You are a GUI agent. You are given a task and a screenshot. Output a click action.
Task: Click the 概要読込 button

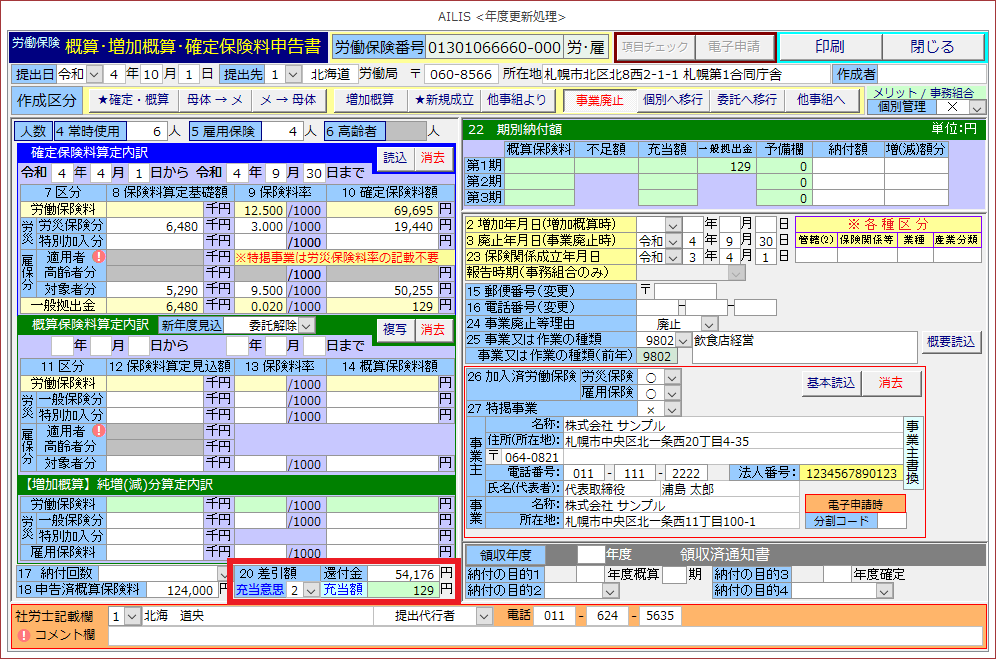click(x=950, y=341)
